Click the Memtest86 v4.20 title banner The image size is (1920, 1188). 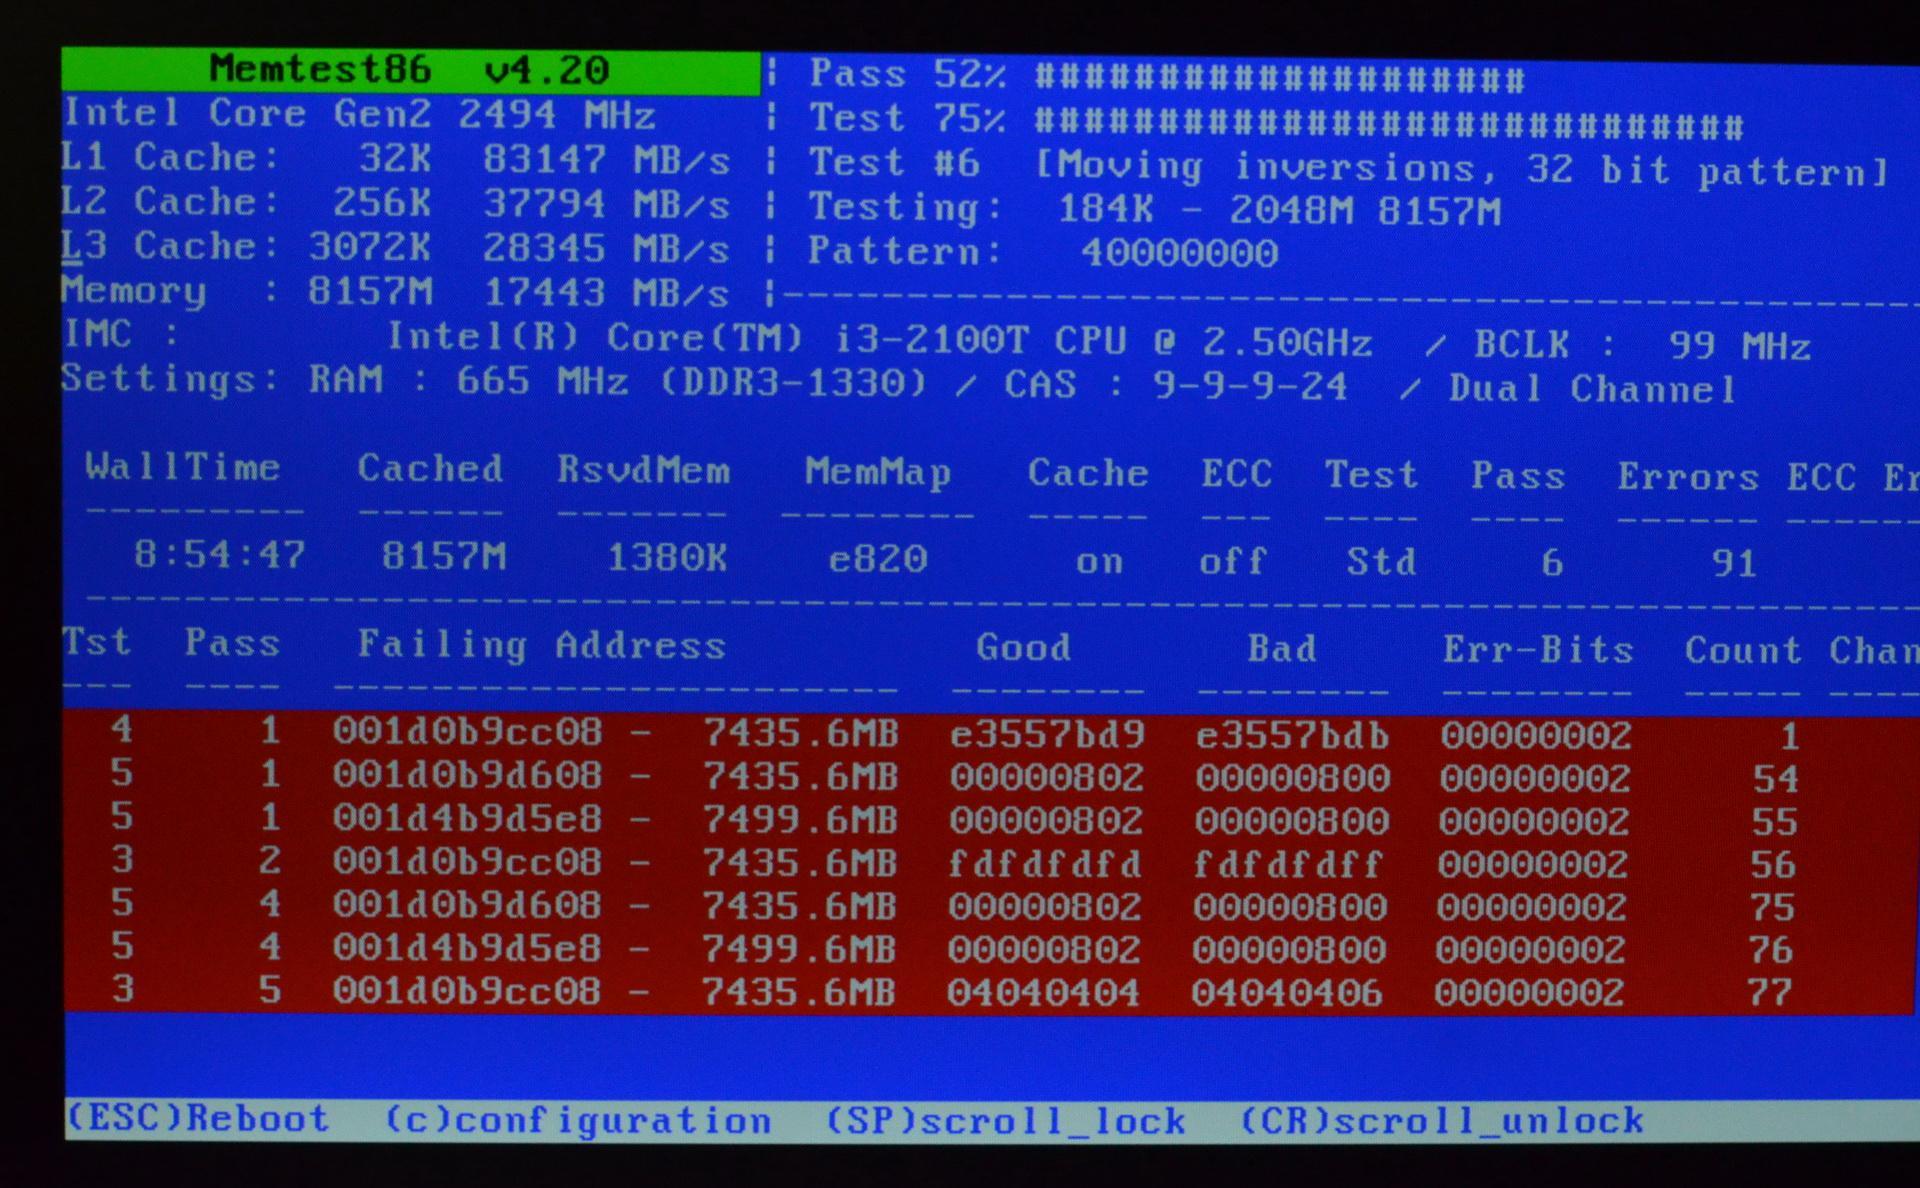(x=410, y=70)
